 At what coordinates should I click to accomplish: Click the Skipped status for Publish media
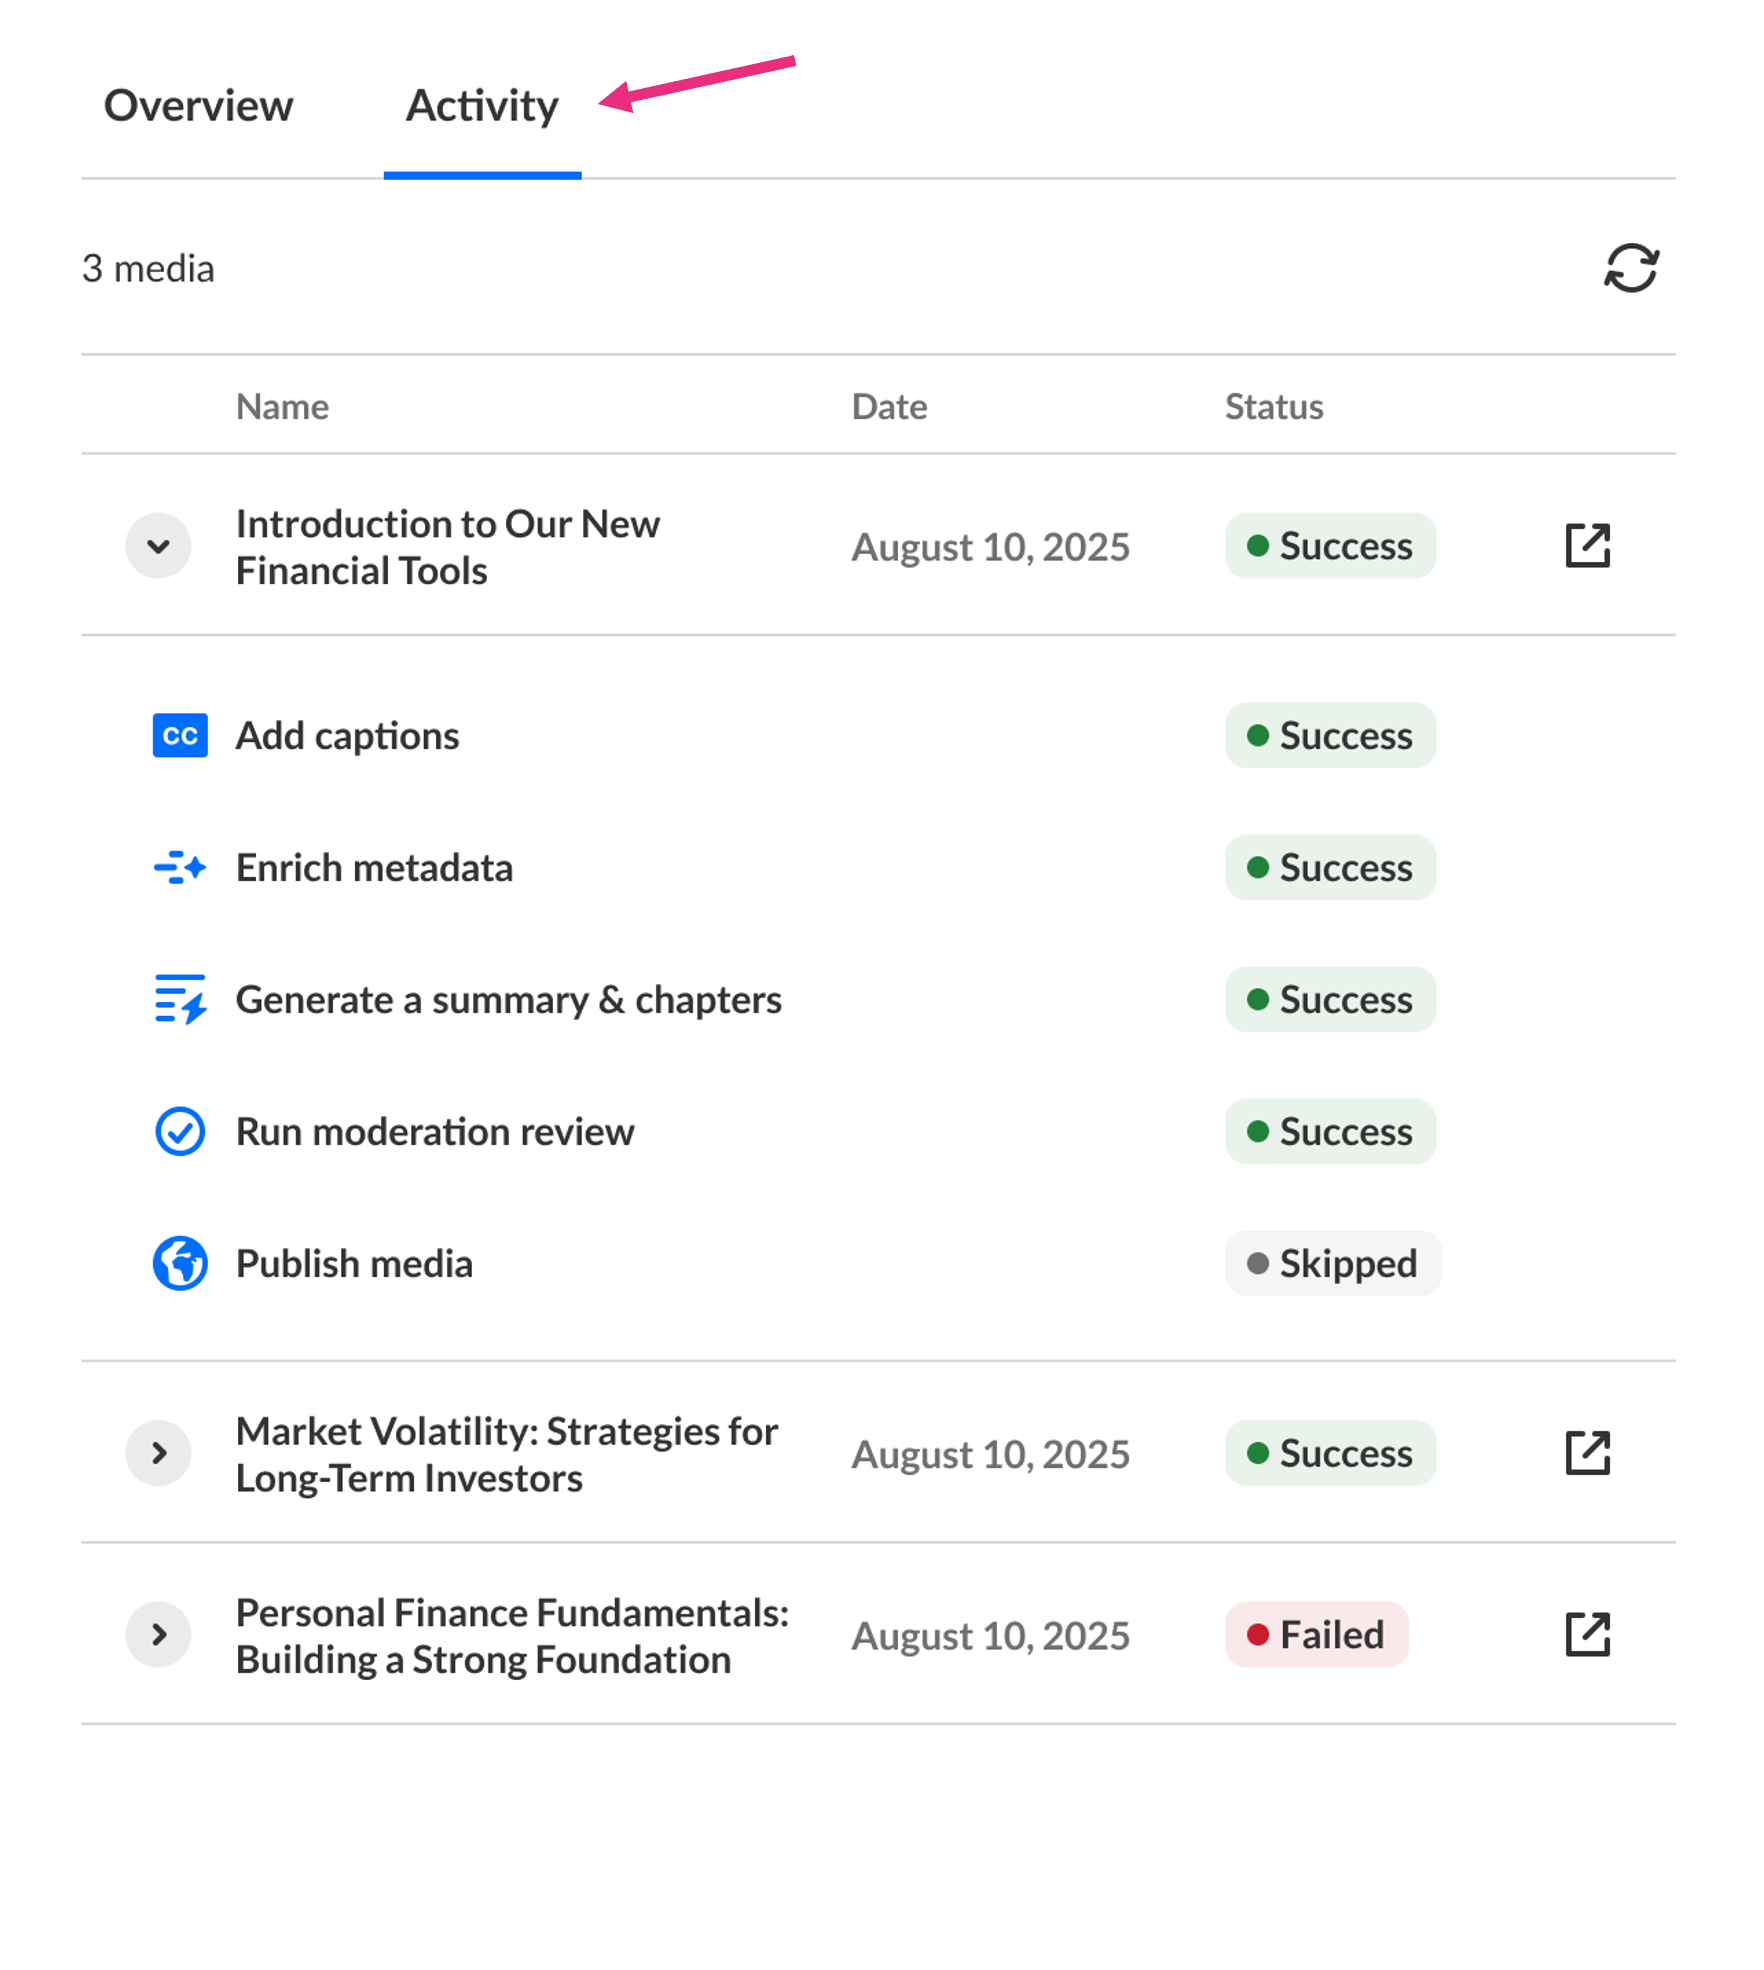click(1332, 1263)
